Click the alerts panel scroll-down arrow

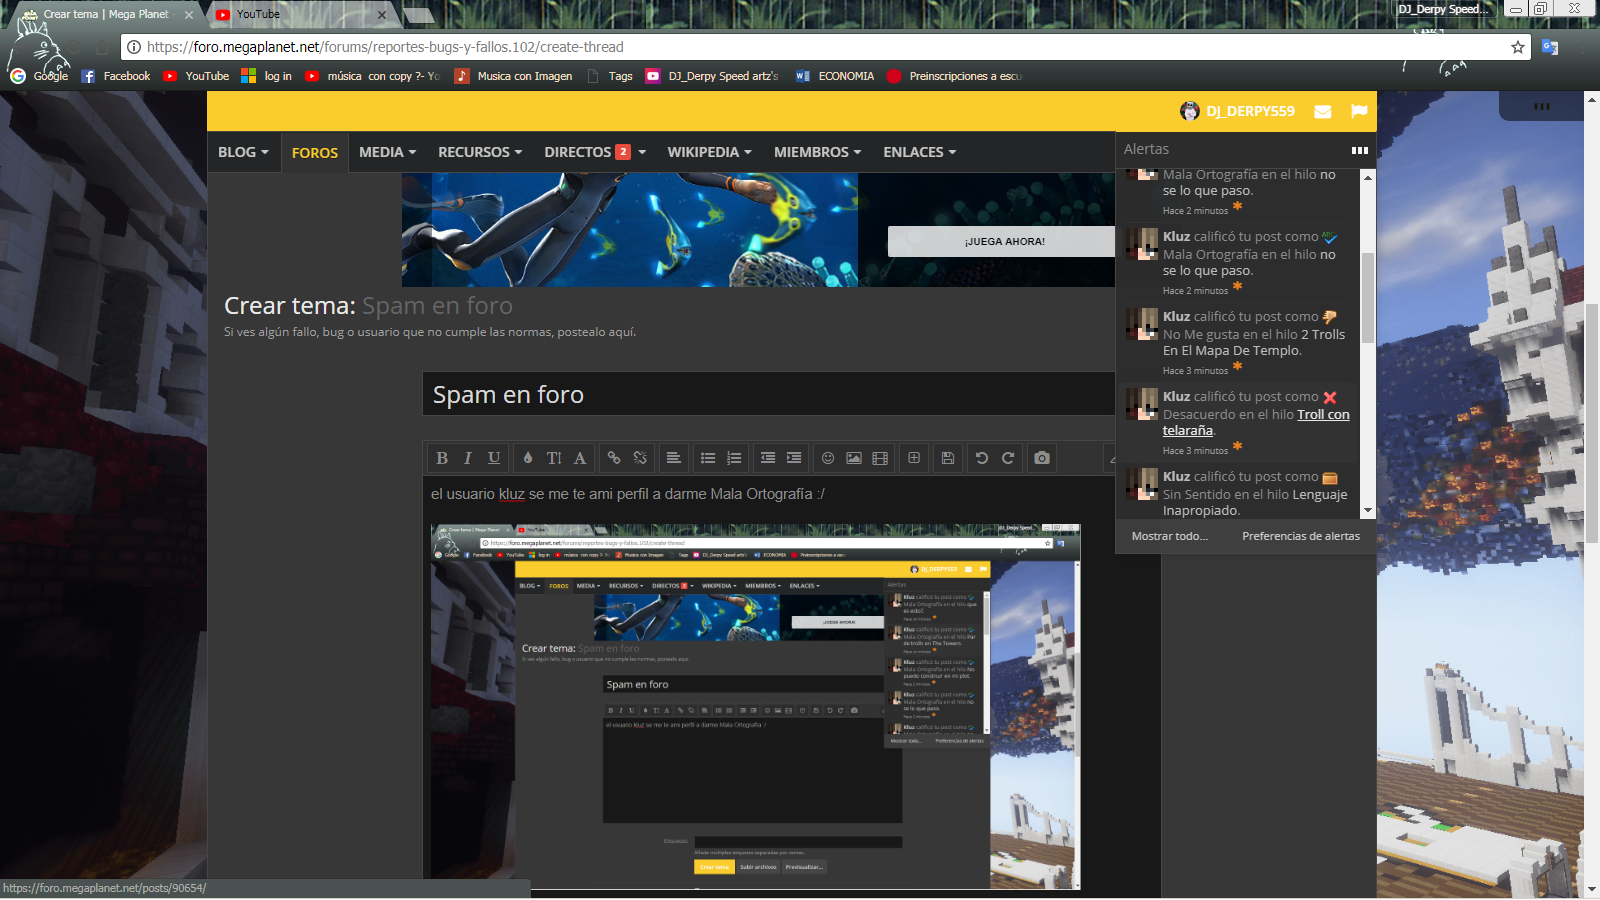coord(1368,511)
